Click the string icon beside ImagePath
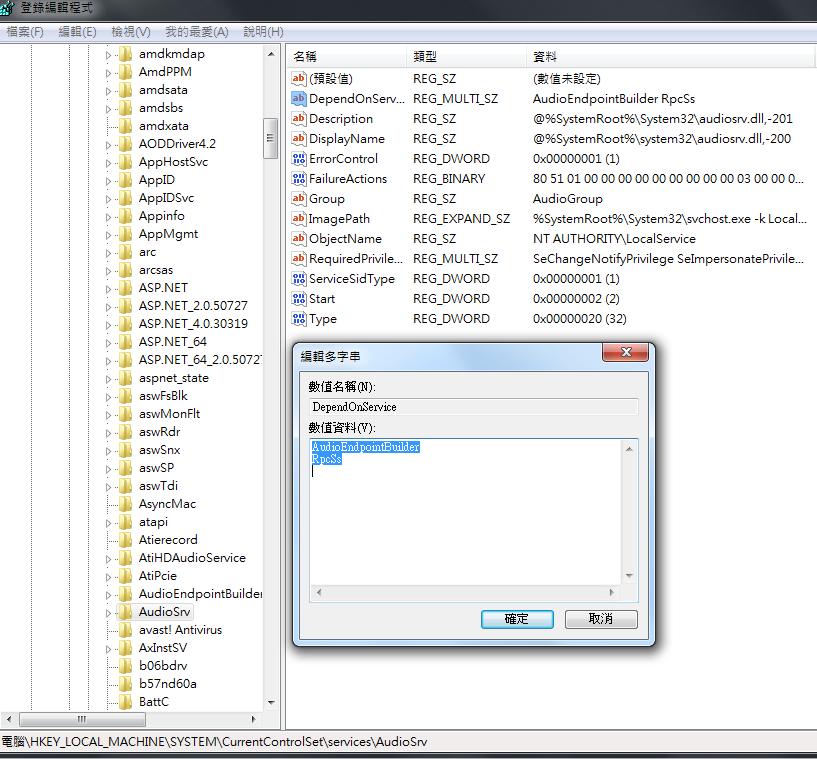Screen dimensions: 817x759 tap(299, 219)
